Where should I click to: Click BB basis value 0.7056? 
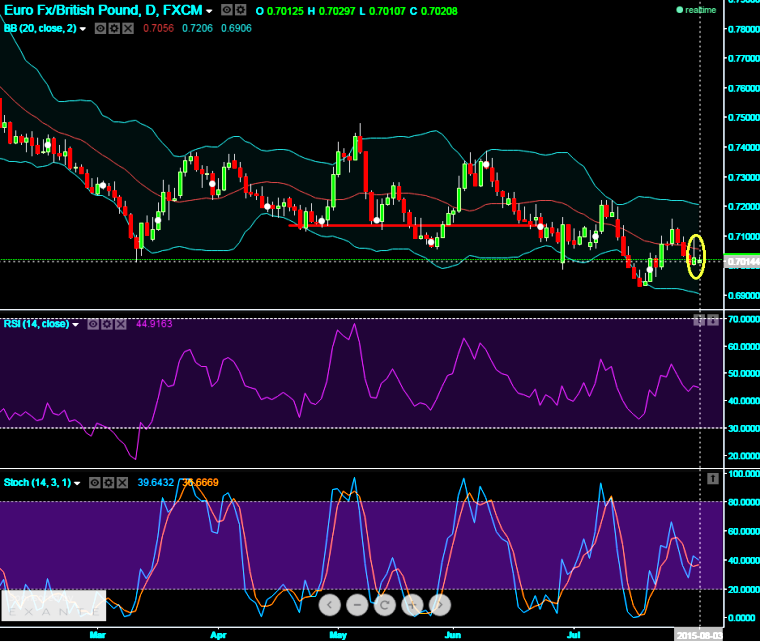(x=158, y=29)
